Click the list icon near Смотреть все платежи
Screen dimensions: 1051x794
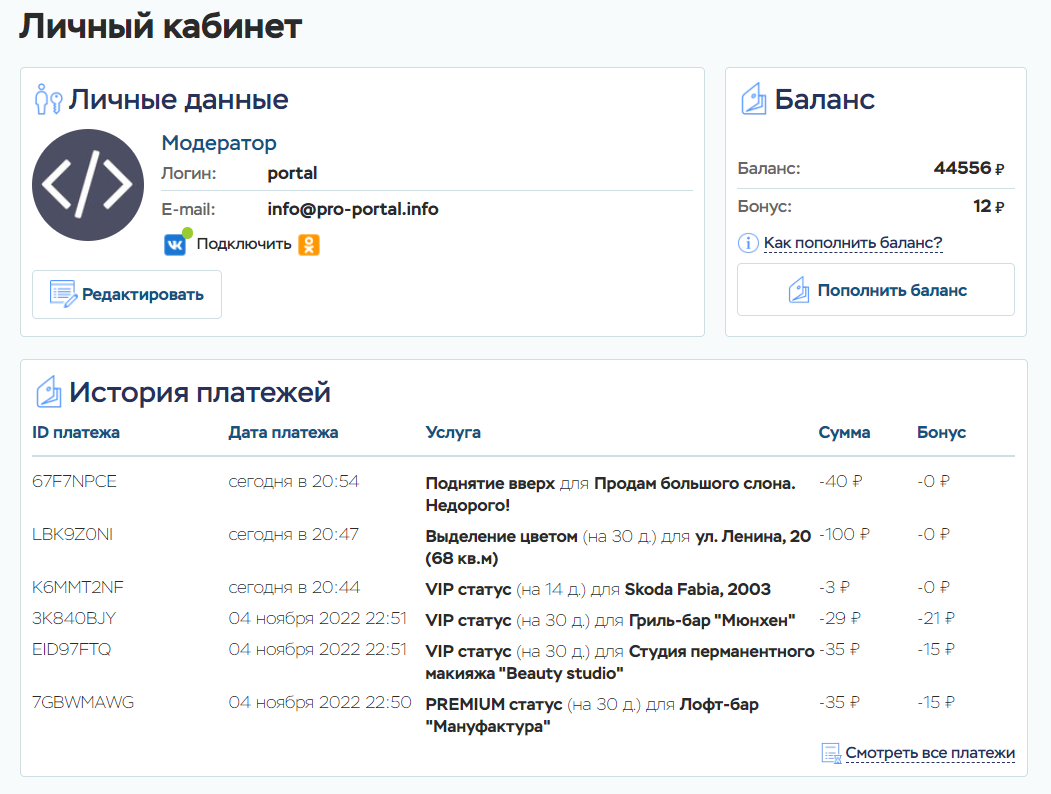830,753
